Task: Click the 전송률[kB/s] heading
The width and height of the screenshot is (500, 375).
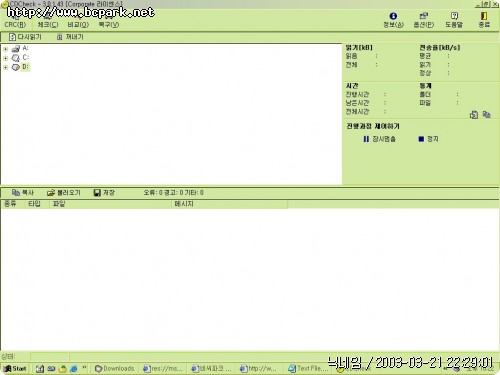Action: [x=440, y=48]
